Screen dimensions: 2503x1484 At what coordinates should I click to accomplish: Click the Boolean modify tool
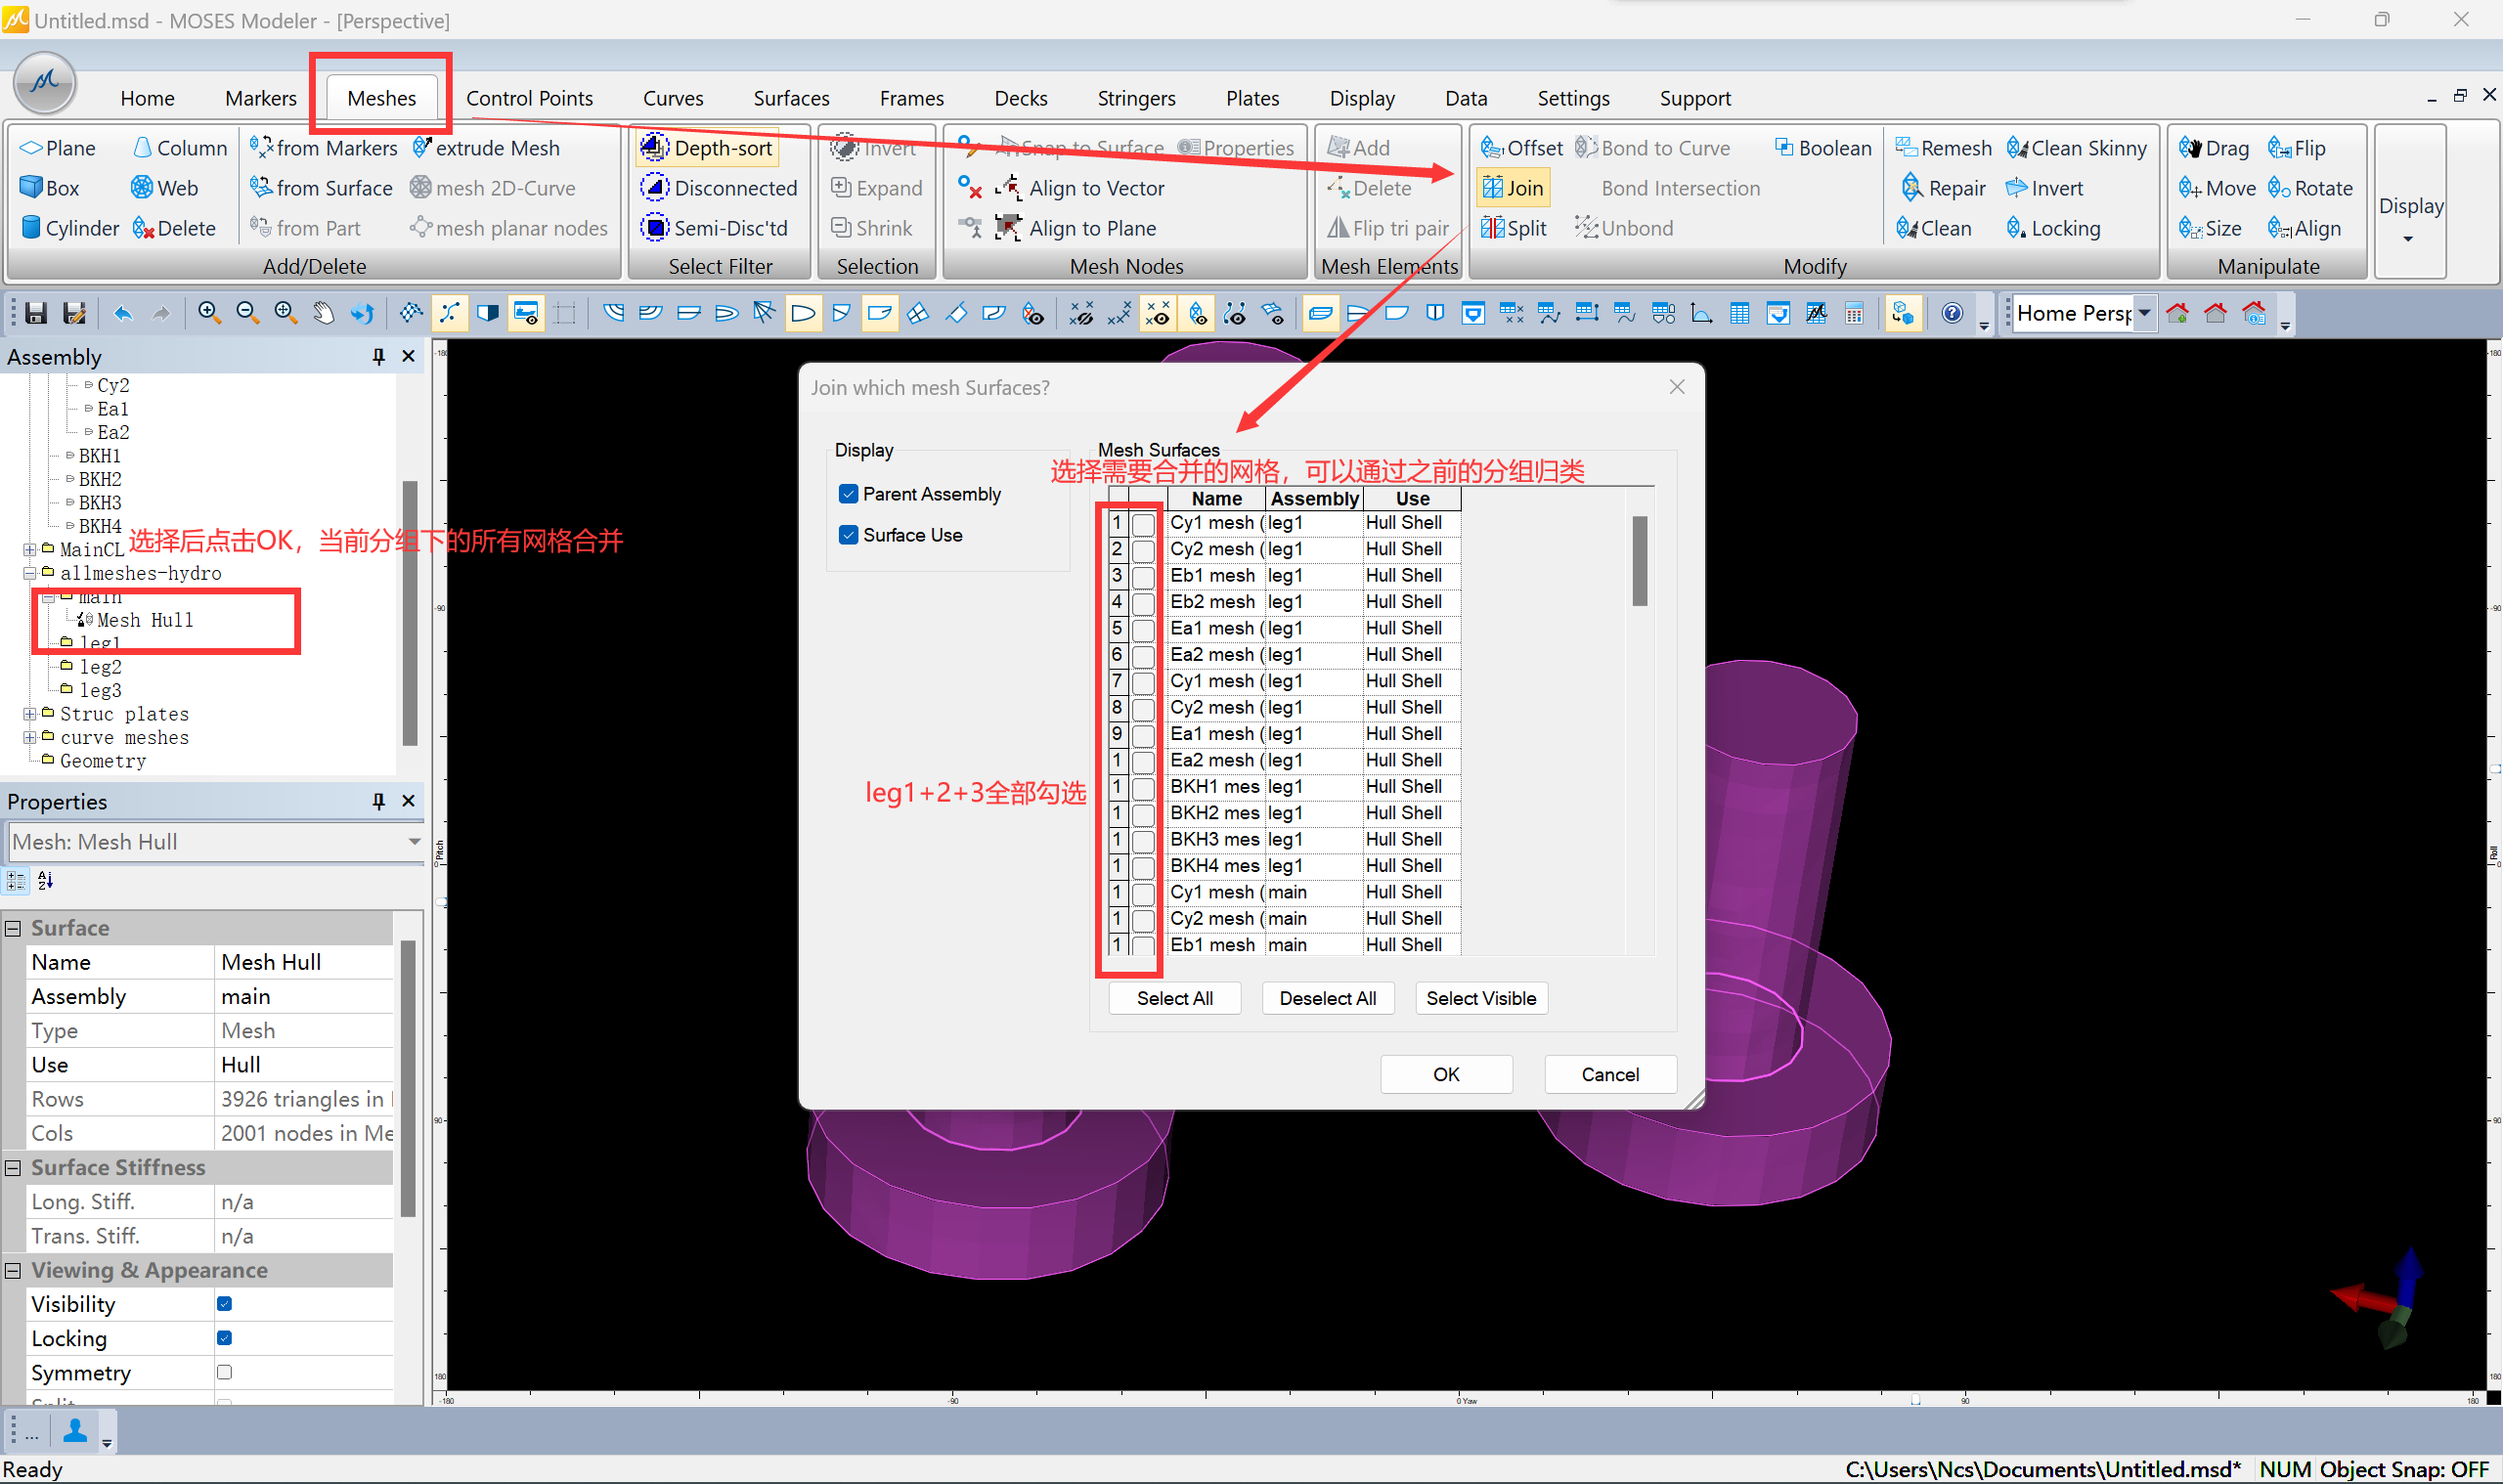tap(1822, 148)
